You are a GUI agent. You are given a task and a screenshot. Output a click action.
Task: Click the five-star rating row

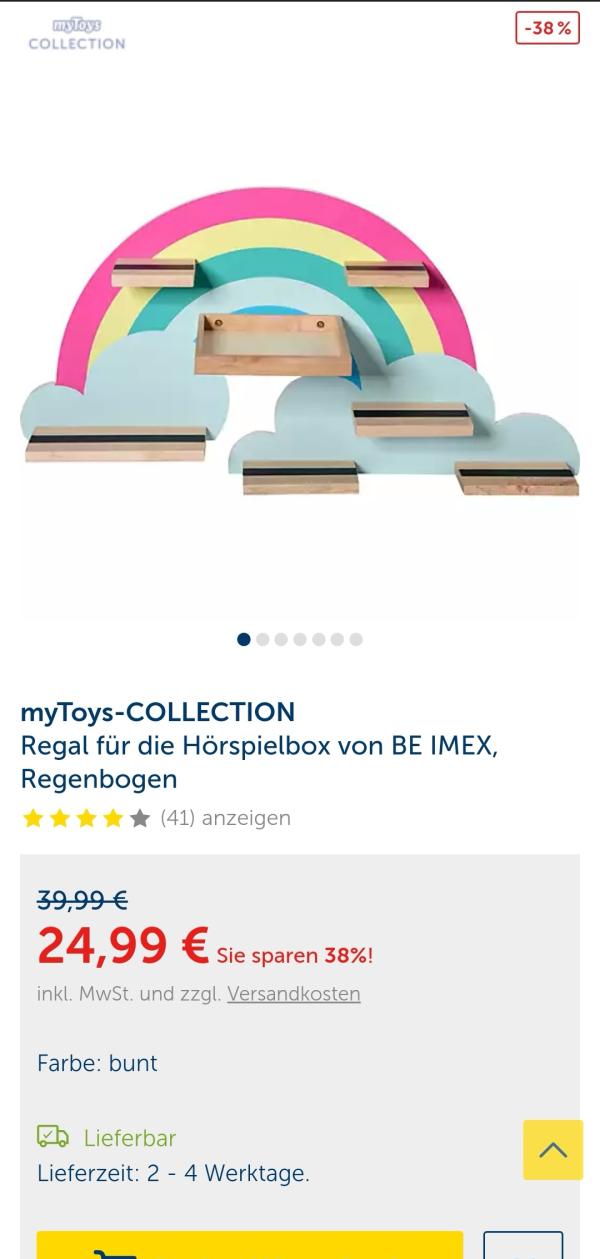[x=86, y=819]
